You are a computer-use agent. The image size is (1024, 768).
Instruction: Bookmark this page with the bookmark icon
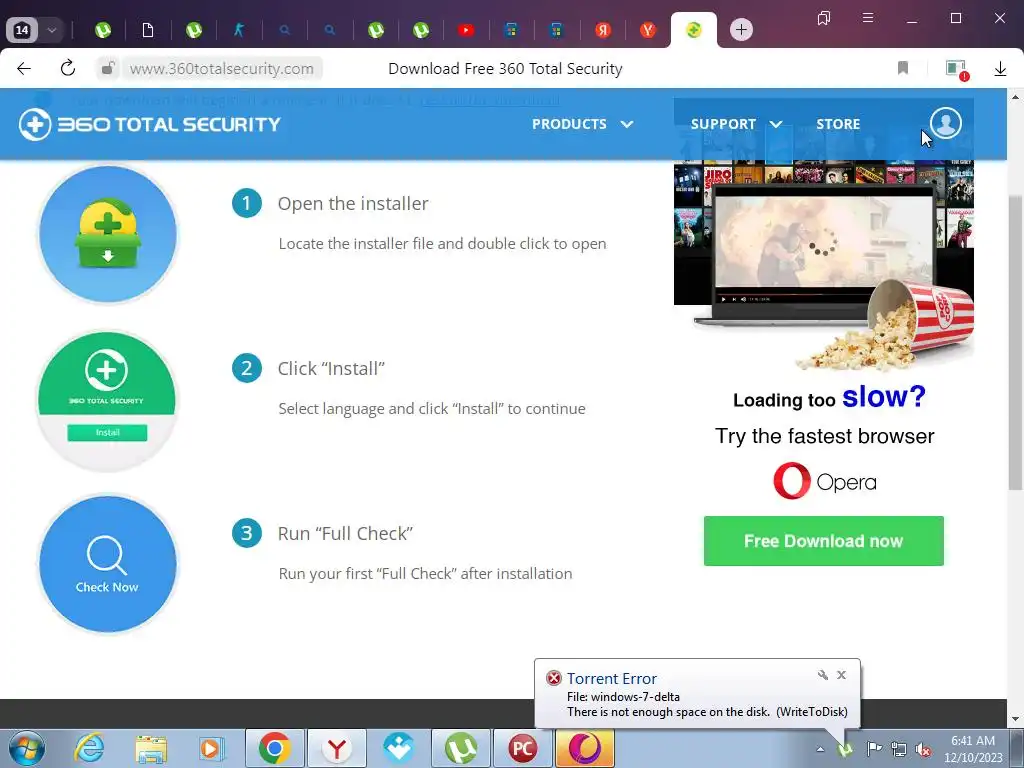[x=903, y=68]
